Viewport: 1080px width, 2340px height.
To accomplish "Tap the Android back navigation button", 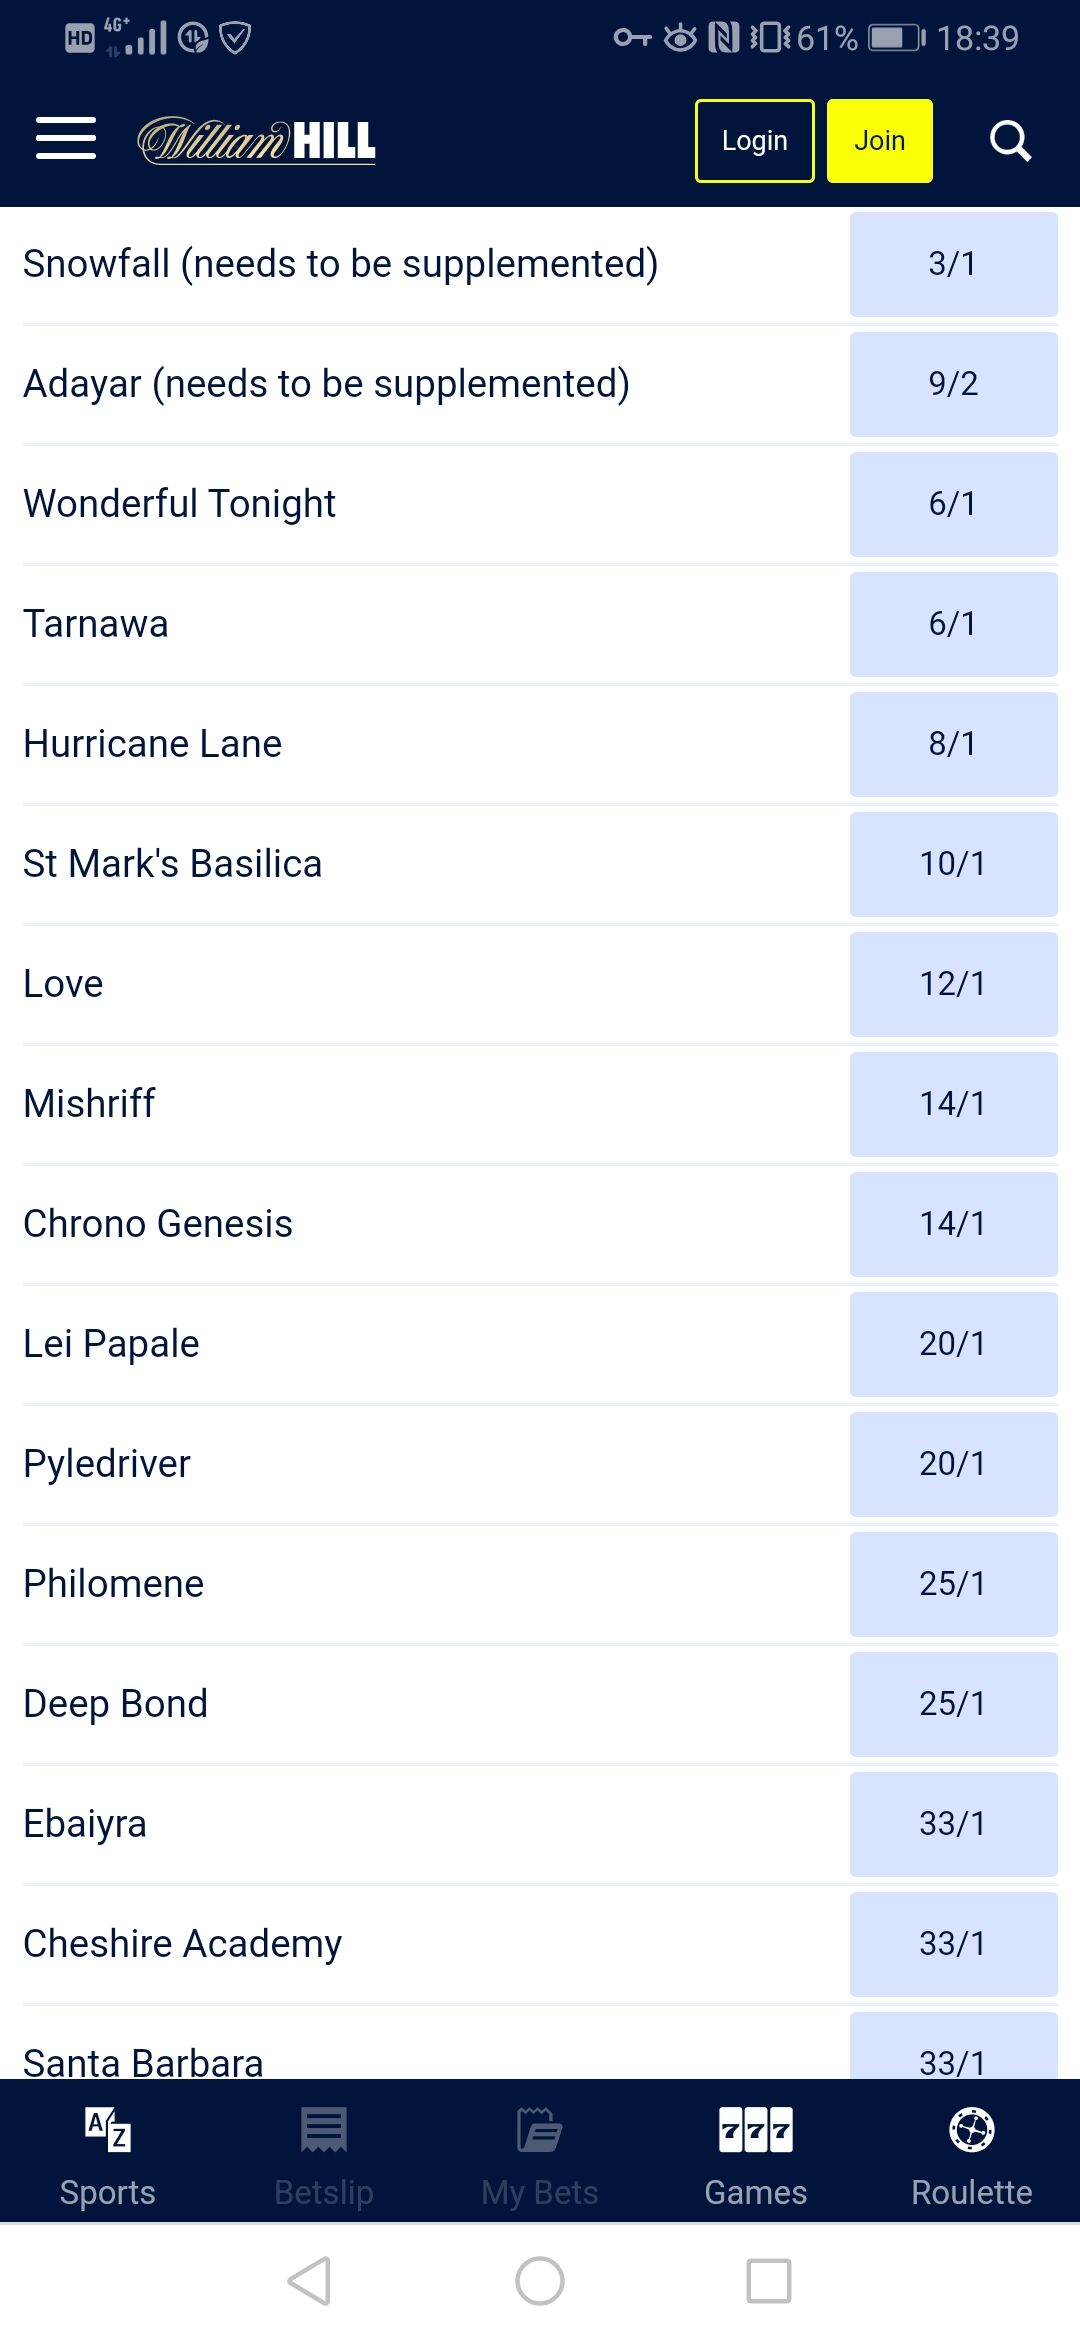I will 309,2281.
